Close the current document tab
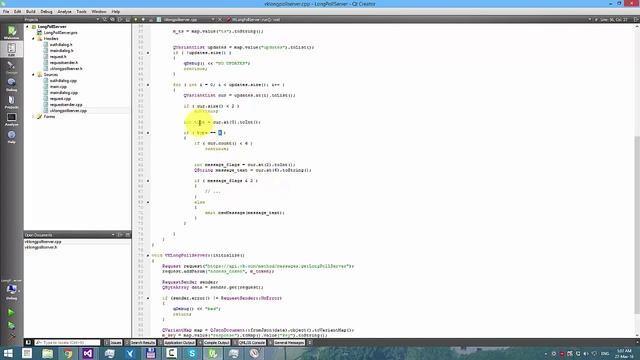The height and width of the screenshot is (360, 640). tap(220, 20)
